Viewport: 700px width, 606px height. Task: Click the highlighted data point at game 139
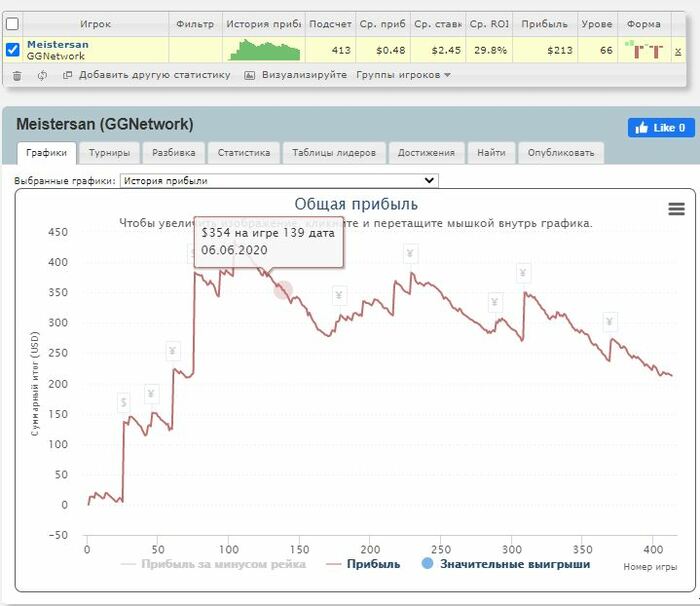pos(283,290)
